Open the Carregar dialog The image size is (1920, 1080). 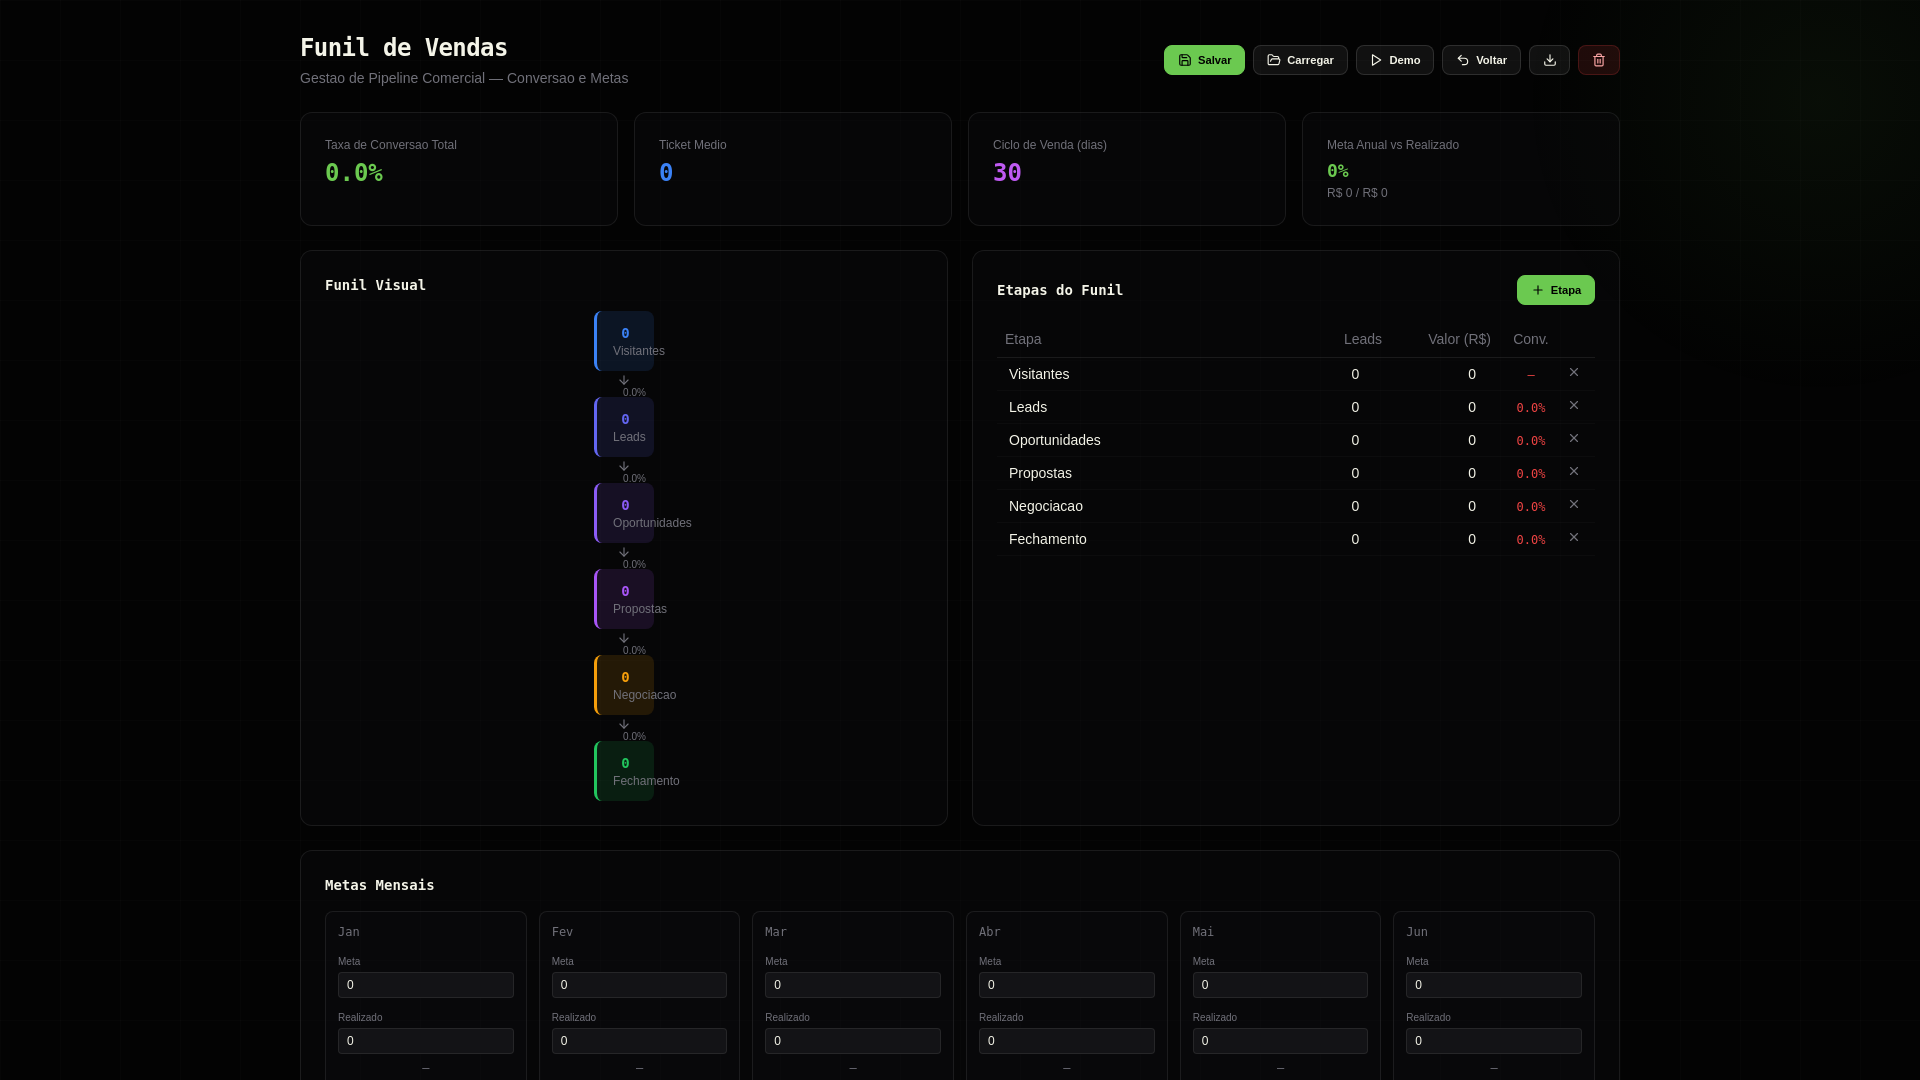[x=1300, y=60]
